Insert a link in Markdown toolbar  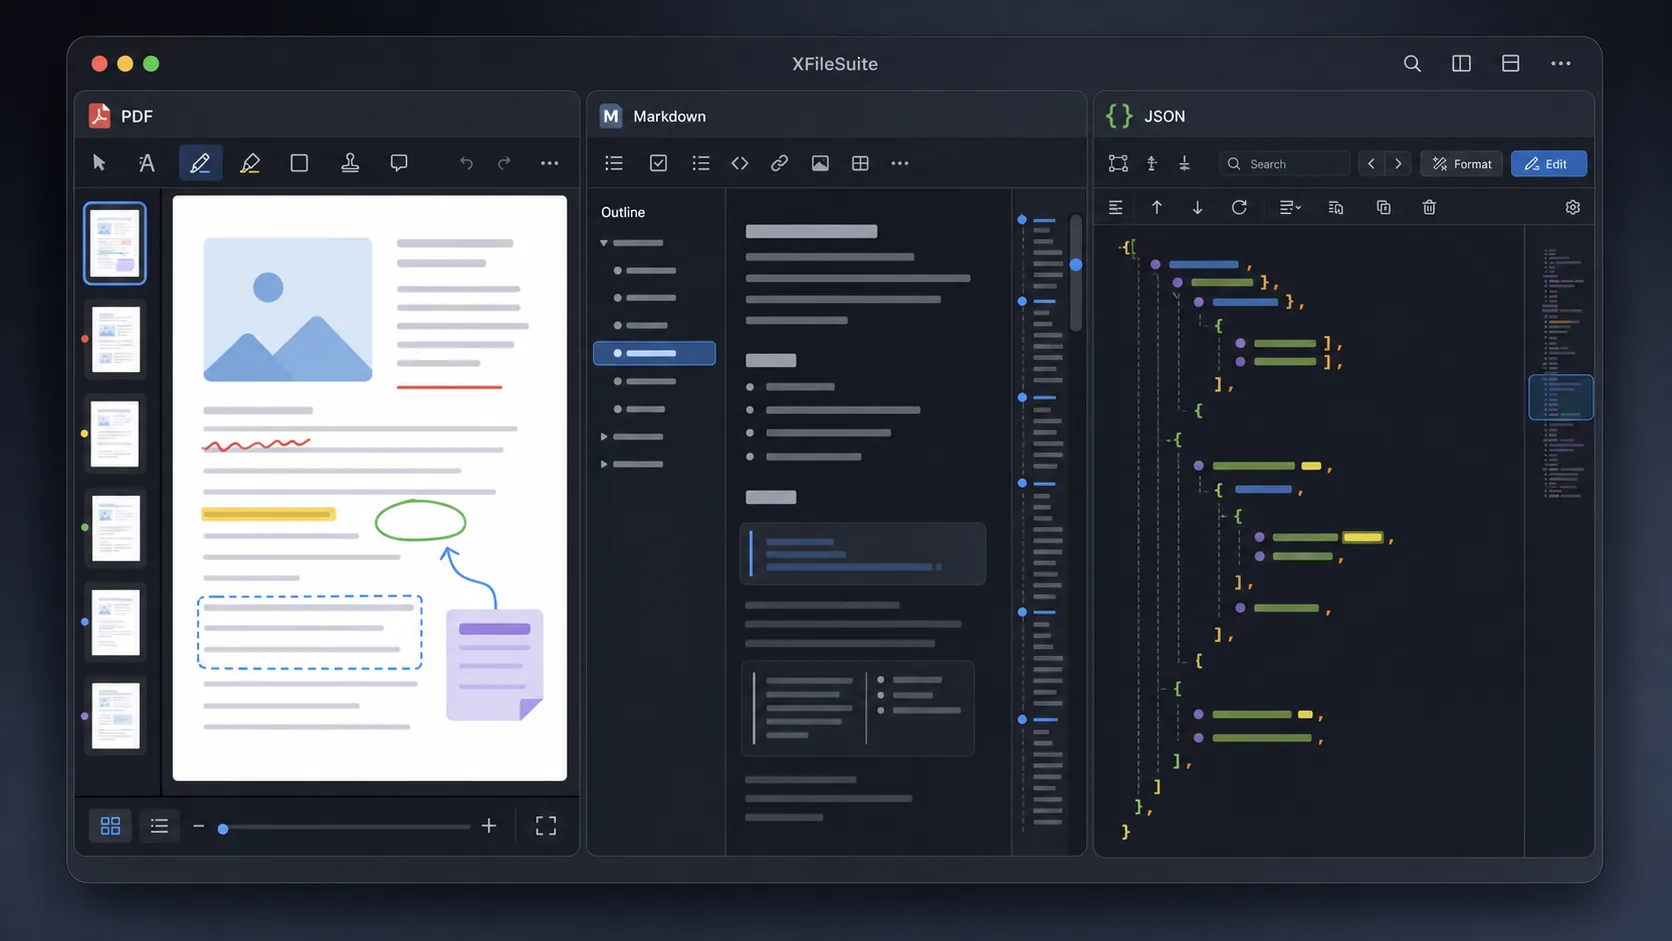pyautogui.click(x=779, y=163)
